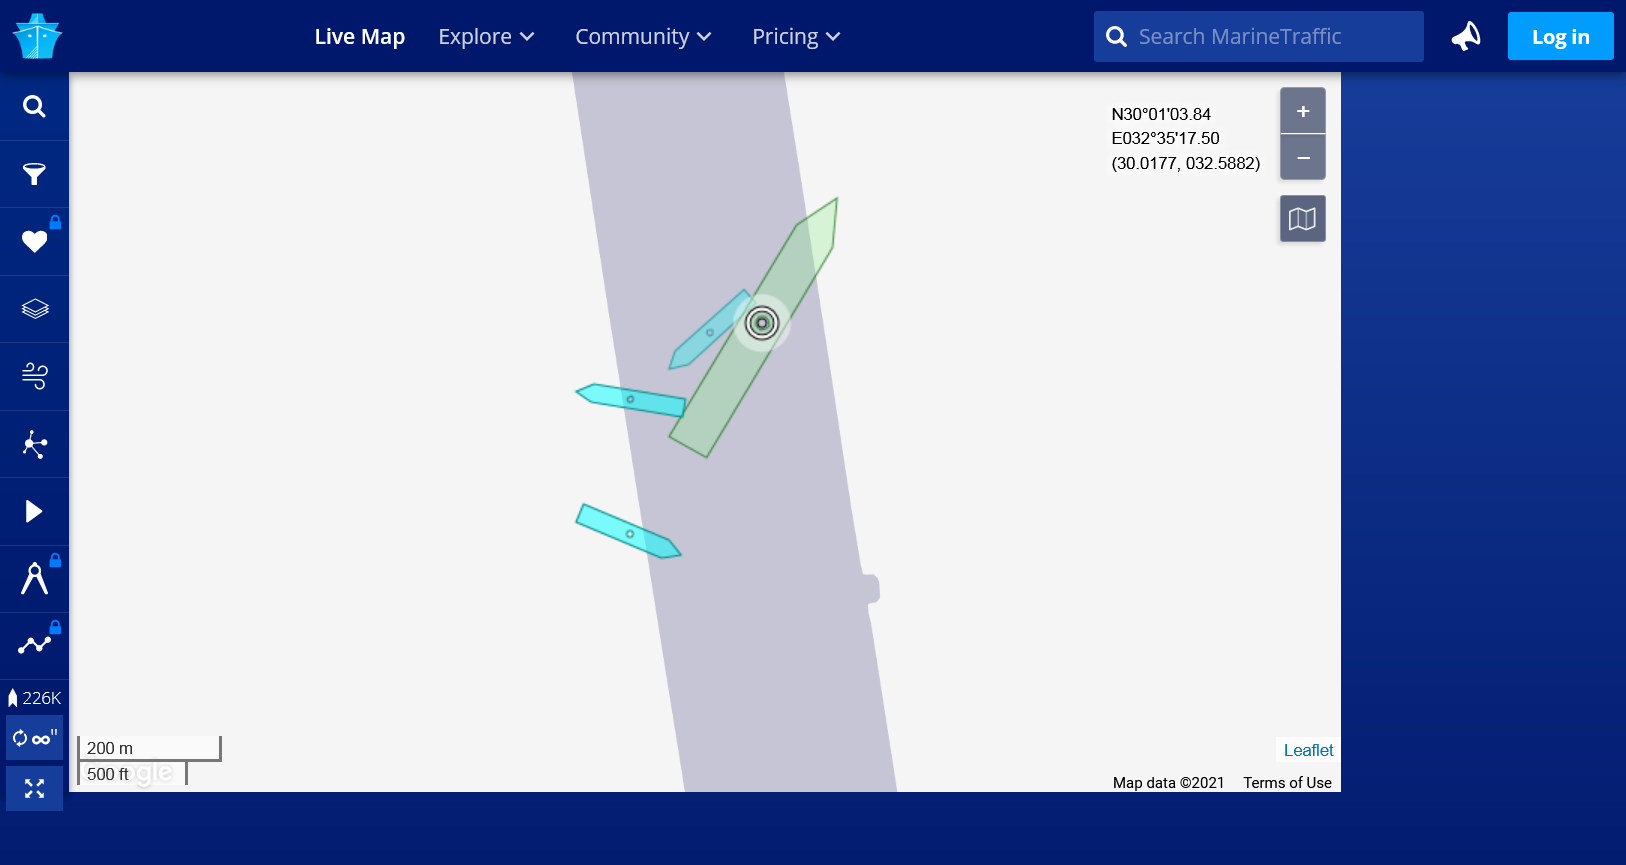The height and width of the screenshot is (865, 1626).
Task: Select the middle cyan tug vessel
Action: point(631,399)
